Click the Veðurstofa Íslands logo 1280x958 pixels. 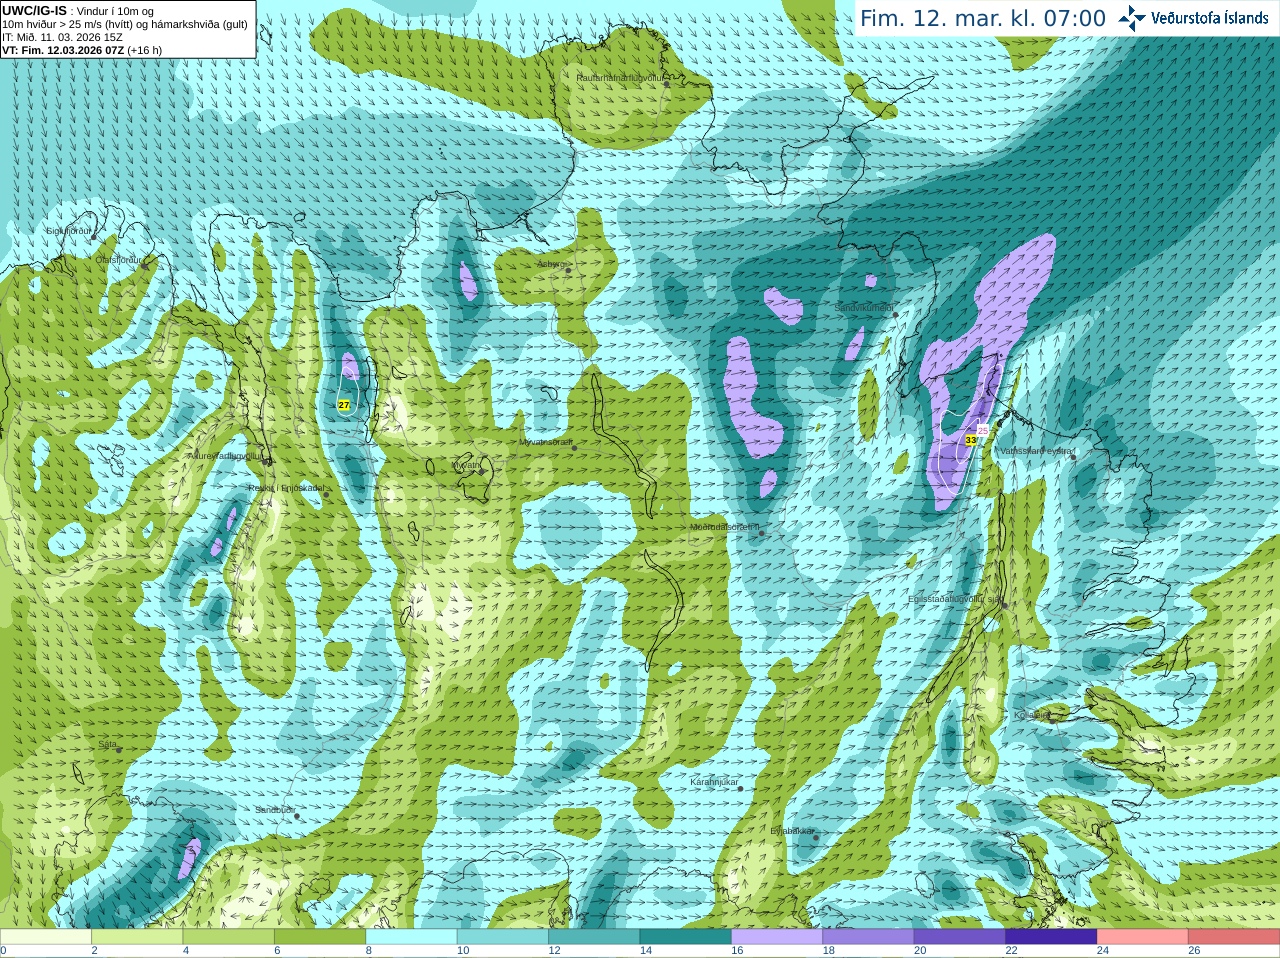click(1193, 18)
